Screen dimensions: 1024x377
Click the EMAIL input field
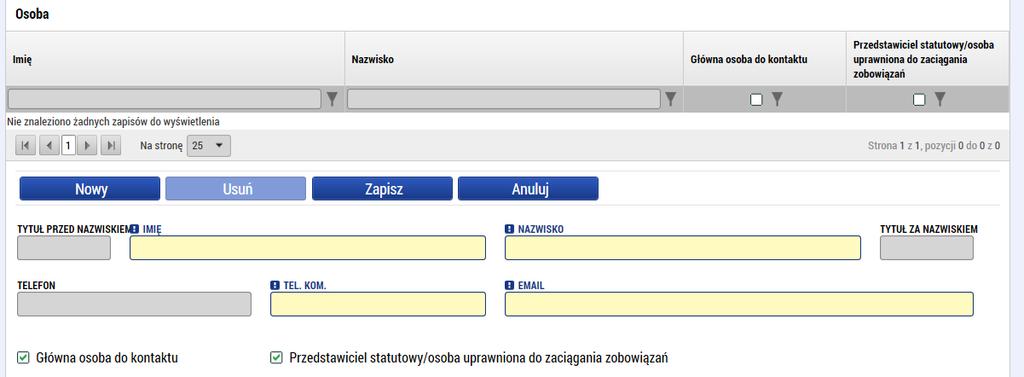click(739, 304)
